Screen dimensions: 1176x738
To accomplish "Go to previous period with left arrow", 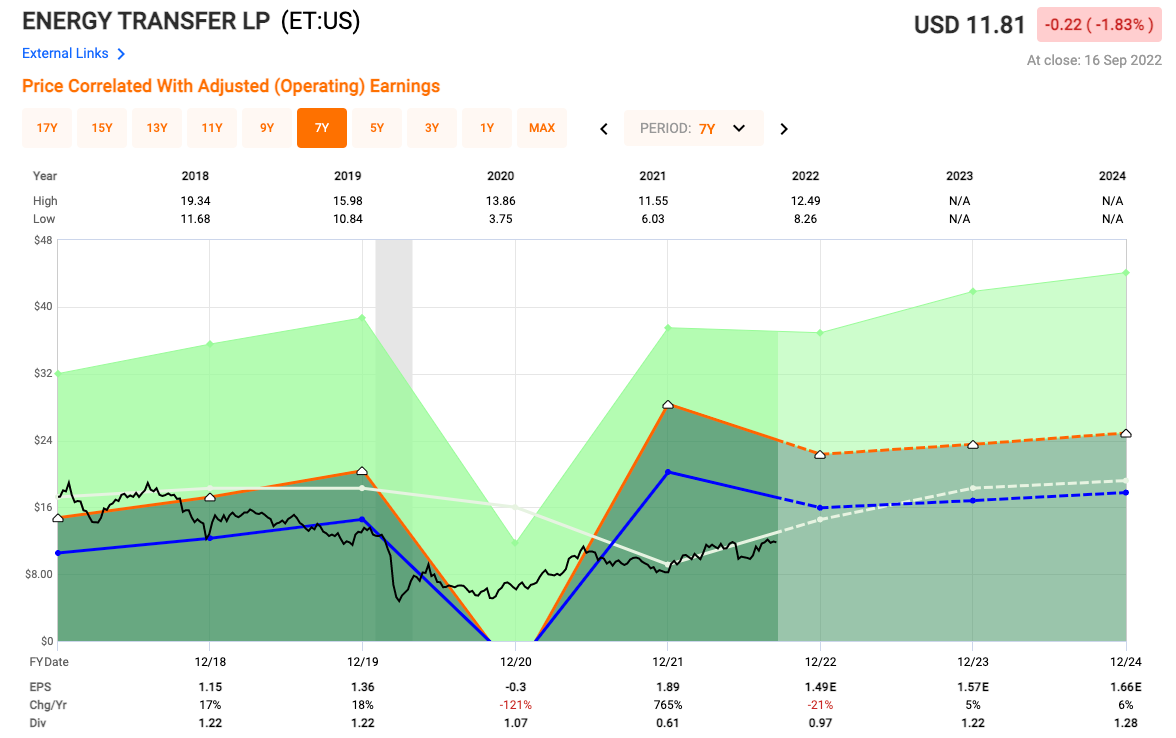I will point(604,129).
